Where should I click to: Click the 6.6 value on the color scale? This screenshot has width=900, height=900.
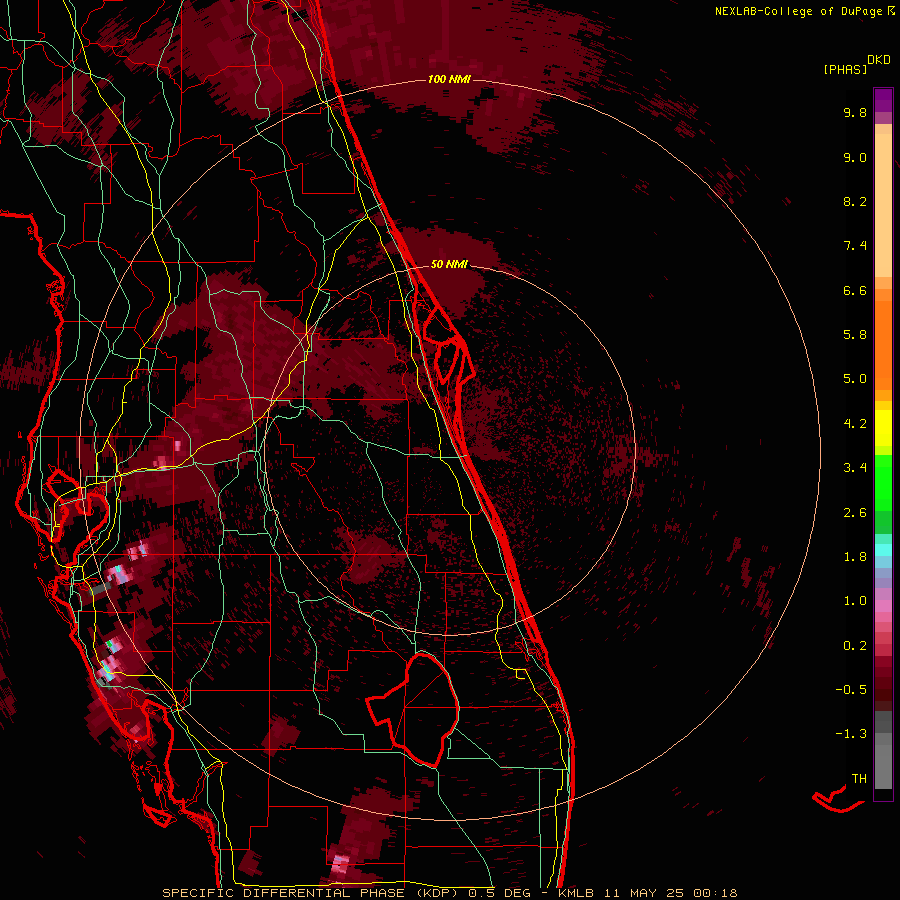click(855, 290)
